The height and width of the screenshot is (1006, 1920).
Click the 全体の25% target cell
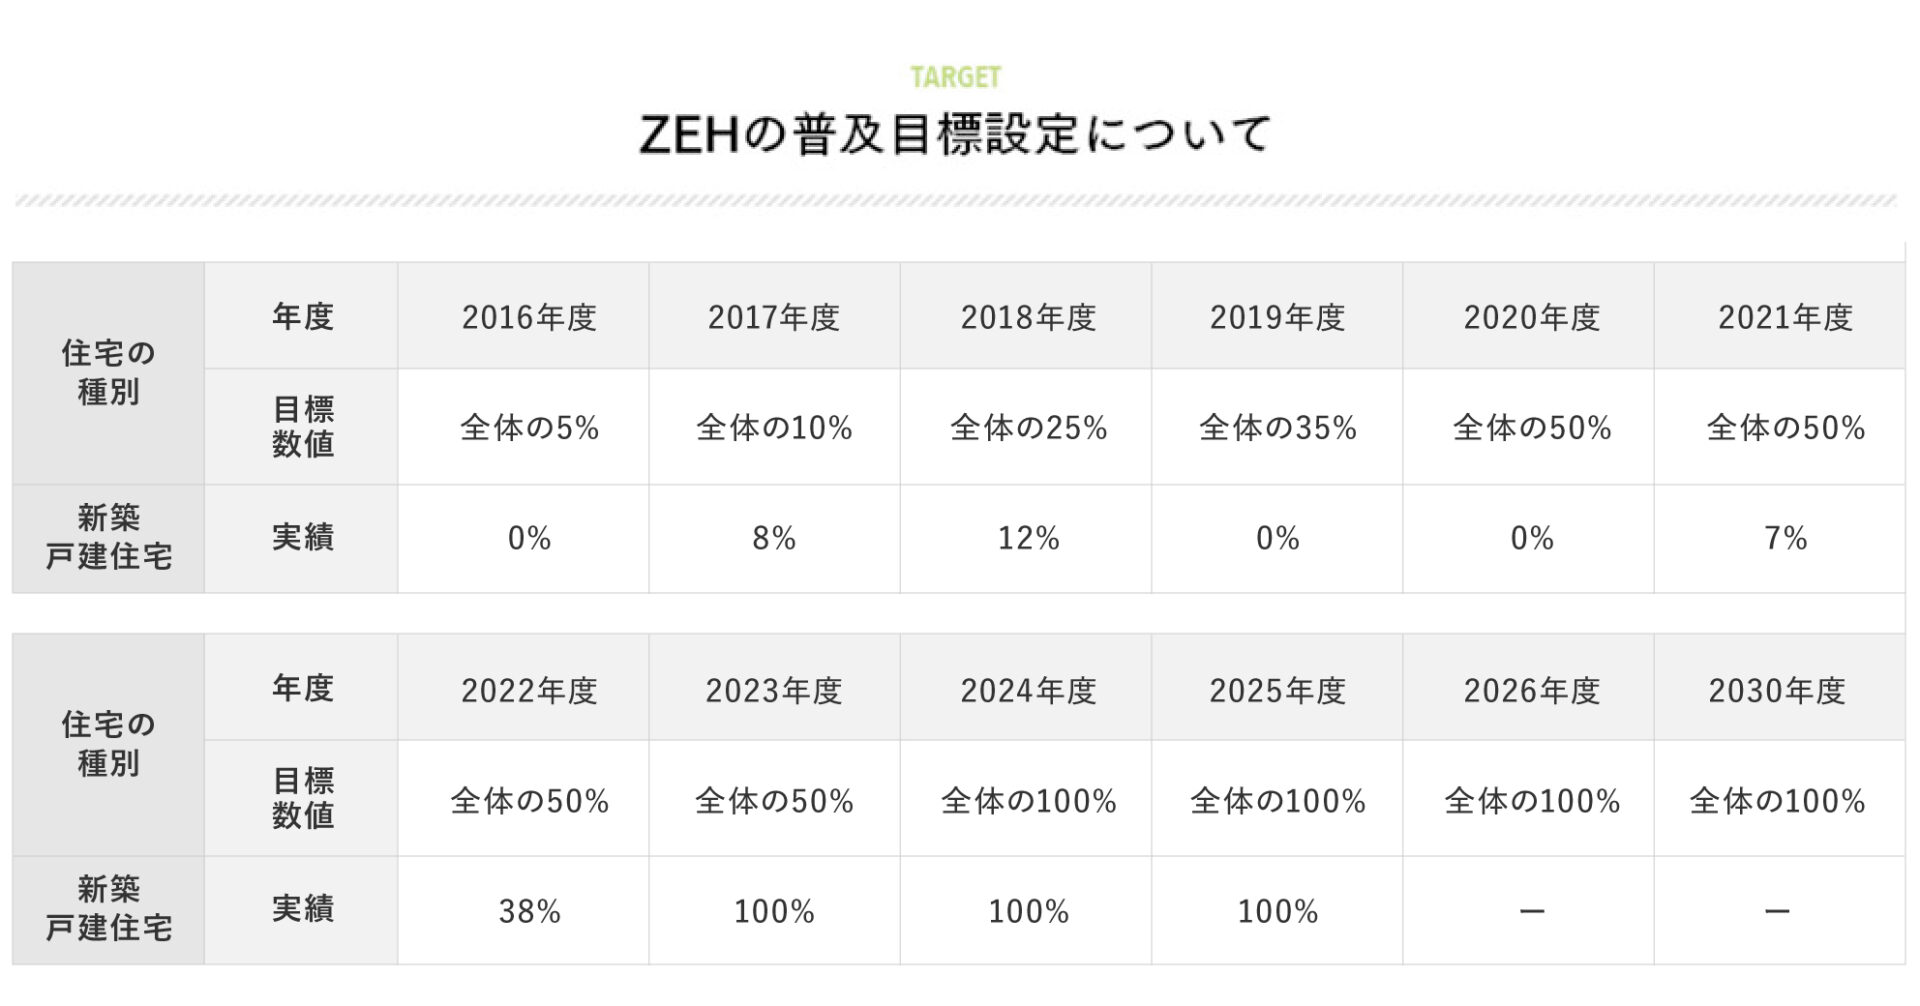(x=1028, y=428)
